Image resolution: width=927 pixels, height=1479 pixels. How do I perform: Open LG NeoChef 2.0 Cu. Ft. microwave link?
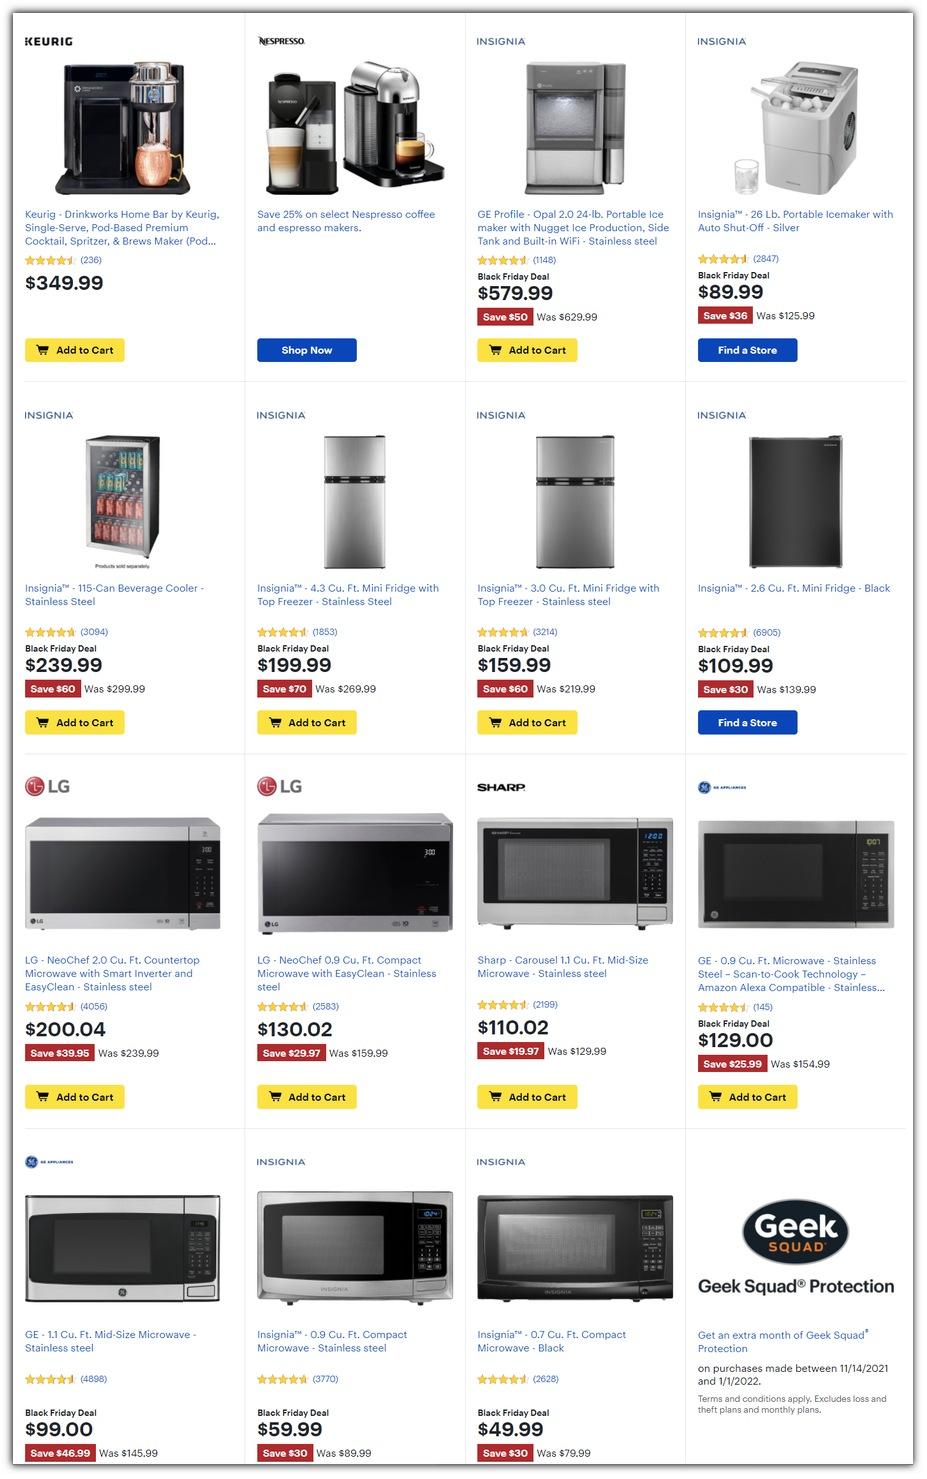coord(111,973)
